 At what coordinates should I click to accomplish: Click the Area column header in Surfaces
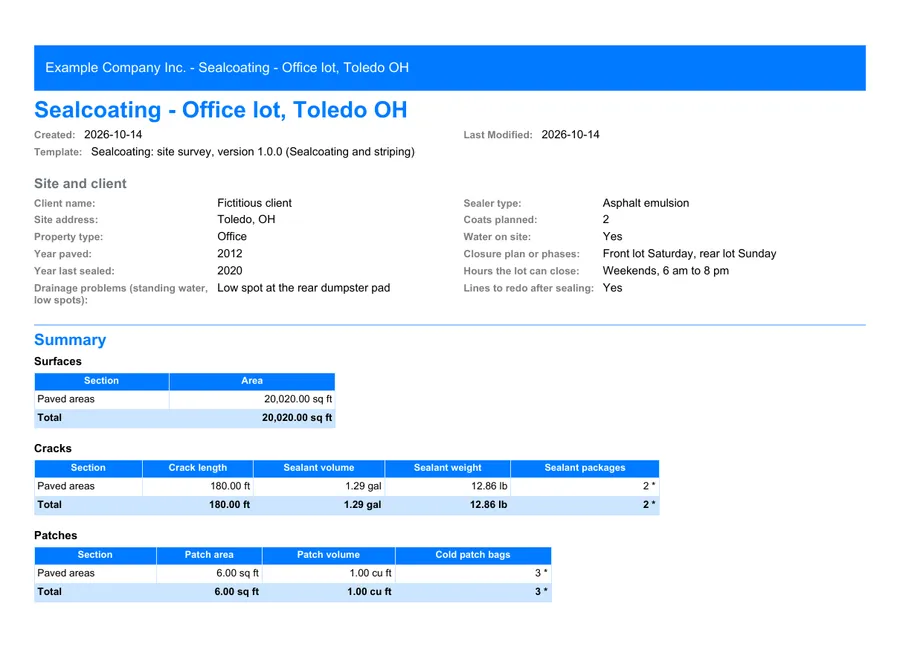point(252,381)
